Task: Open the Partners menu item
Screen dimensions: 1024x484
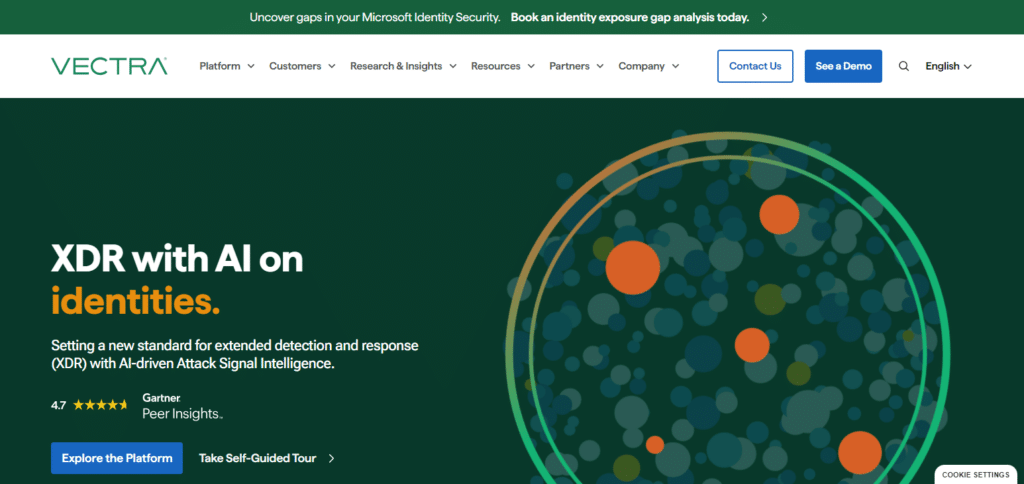Action: coord(569,66)
